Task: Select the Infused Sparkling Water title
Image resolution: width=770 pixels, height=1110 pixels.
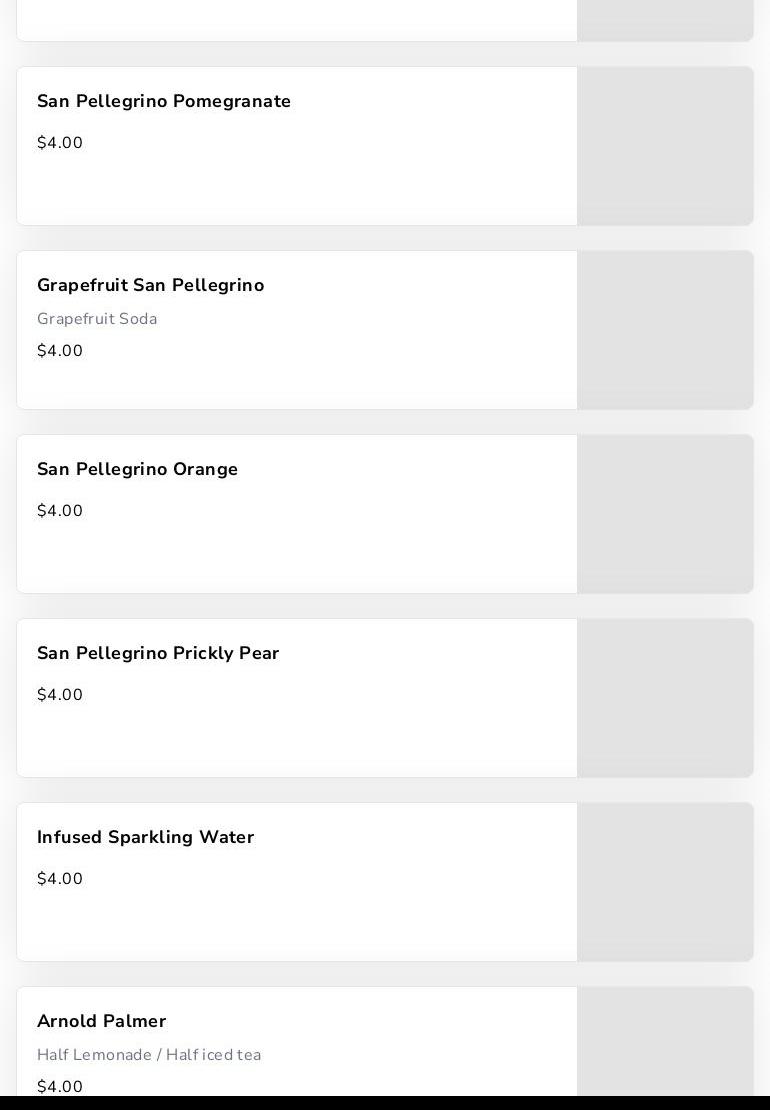Action: tap(146, 838)
